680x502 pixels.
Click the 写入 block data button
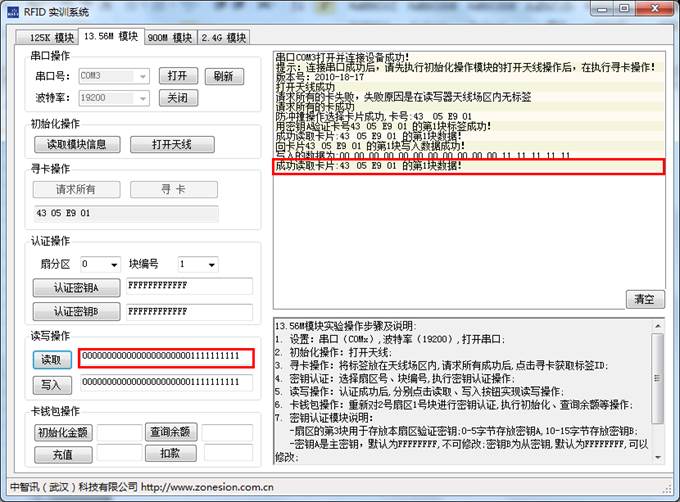[51, 383]
